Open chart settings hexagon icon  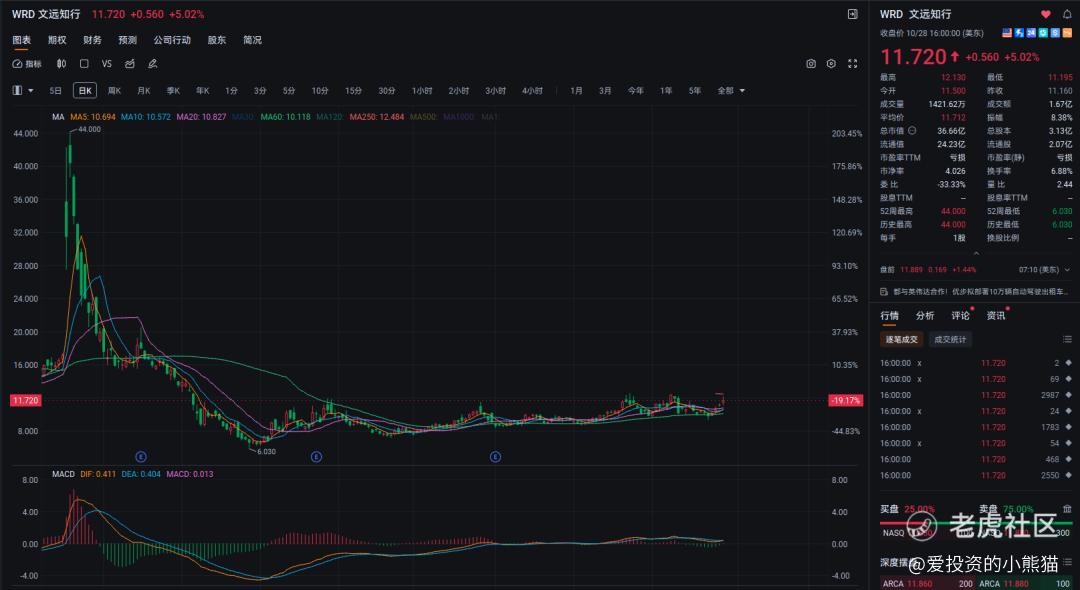[x=831, y=64]
